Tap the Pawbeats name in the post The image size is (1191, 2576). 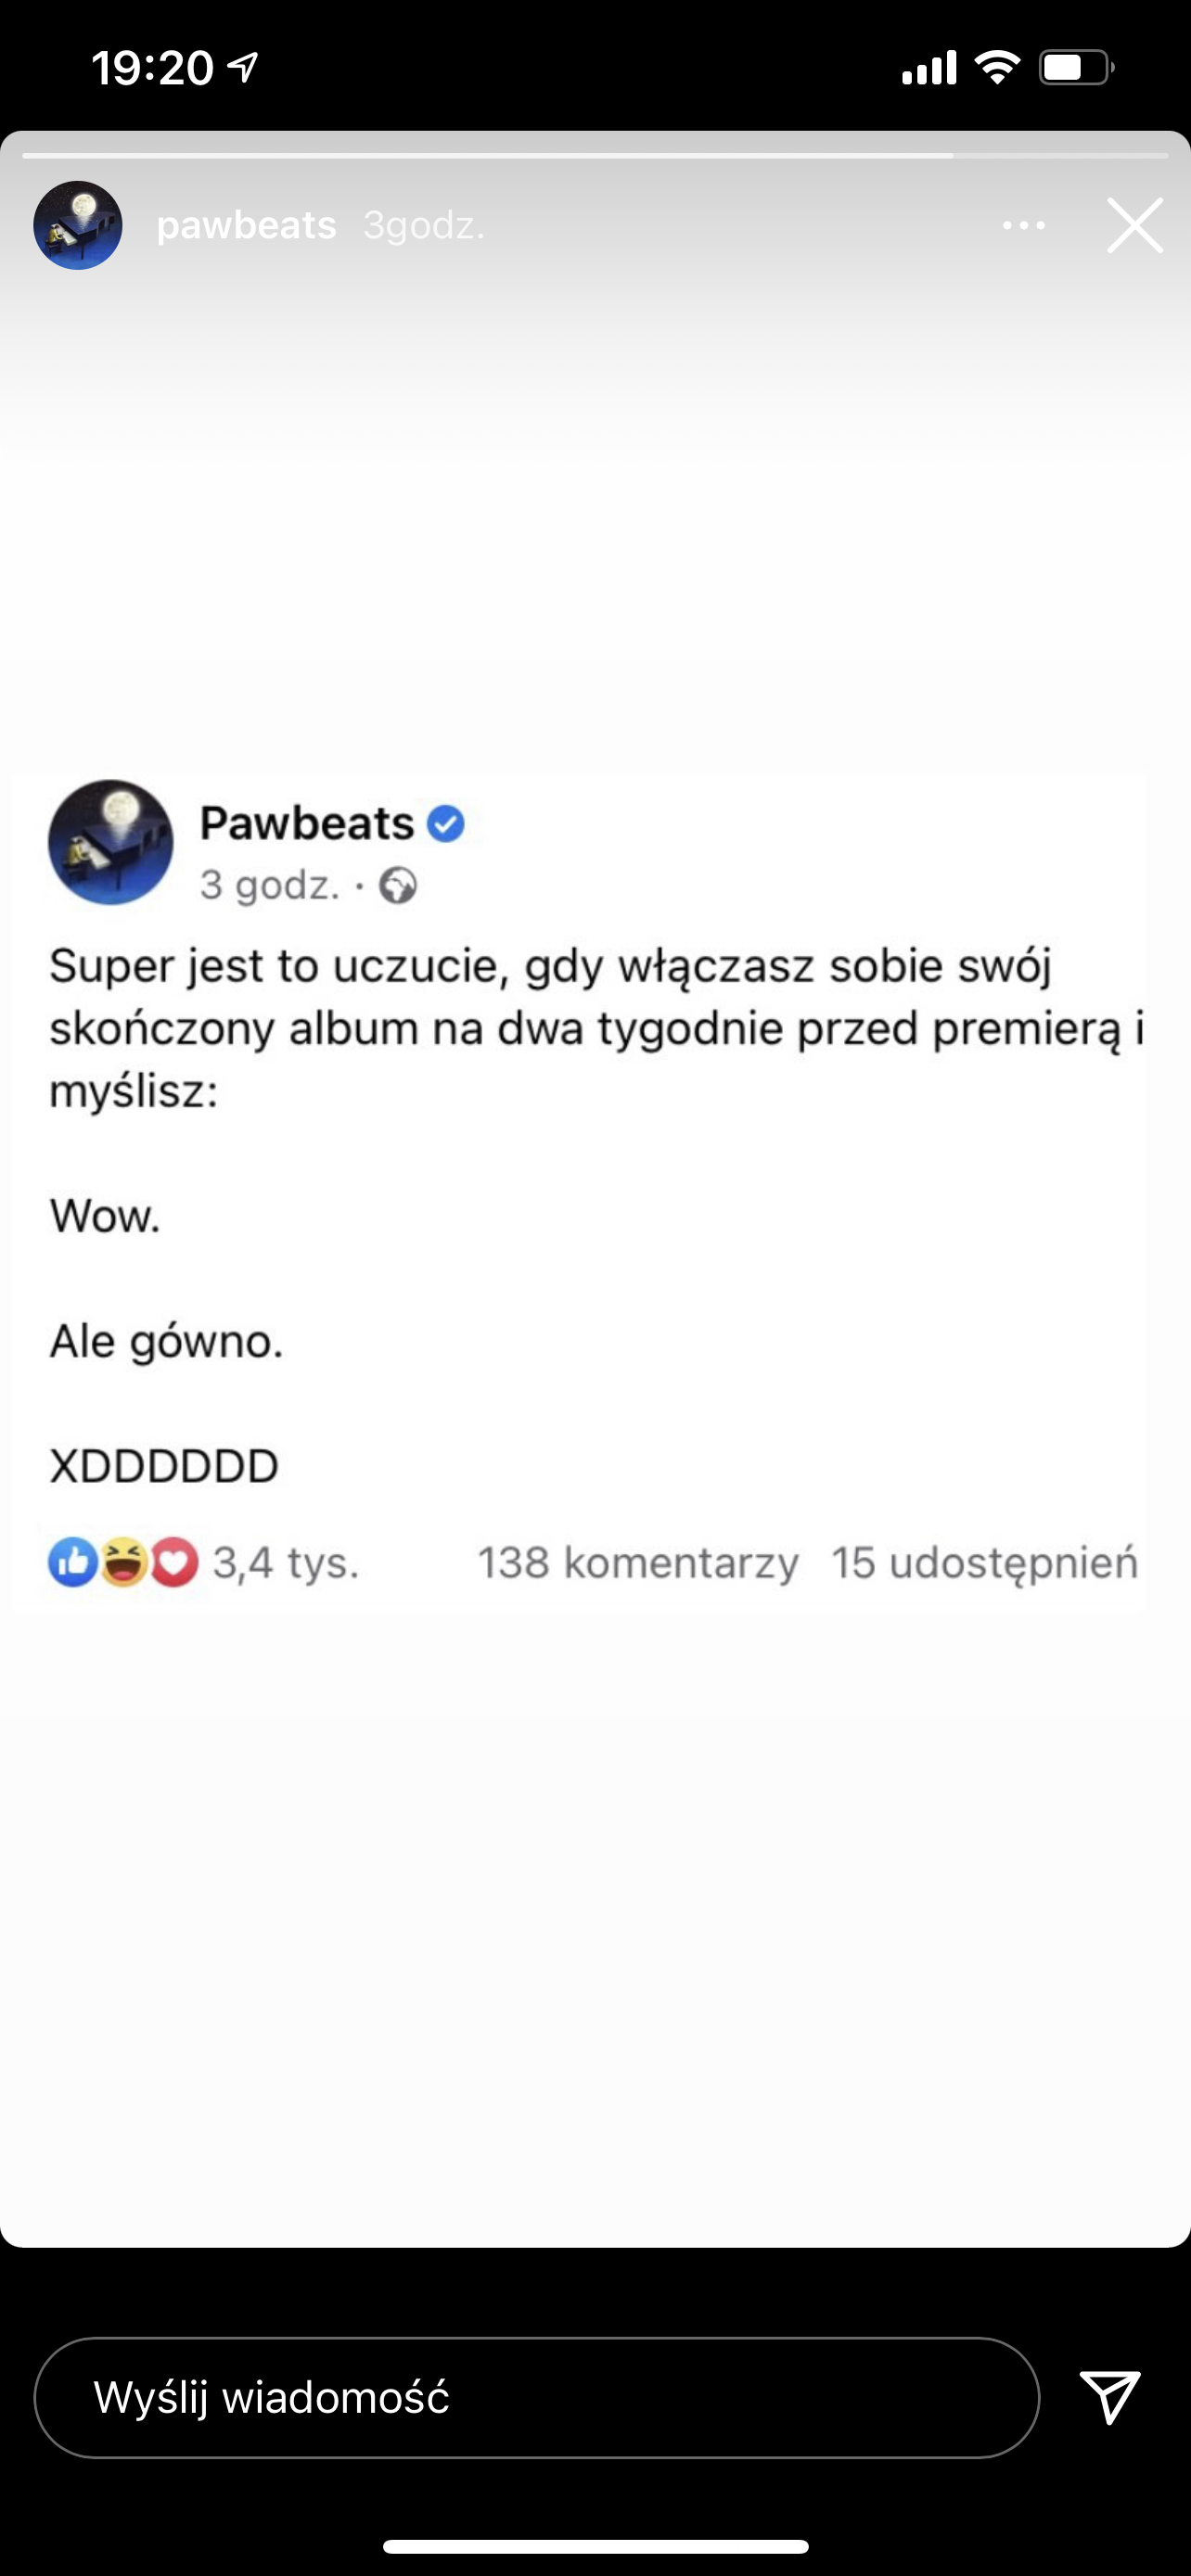(307, 823)
